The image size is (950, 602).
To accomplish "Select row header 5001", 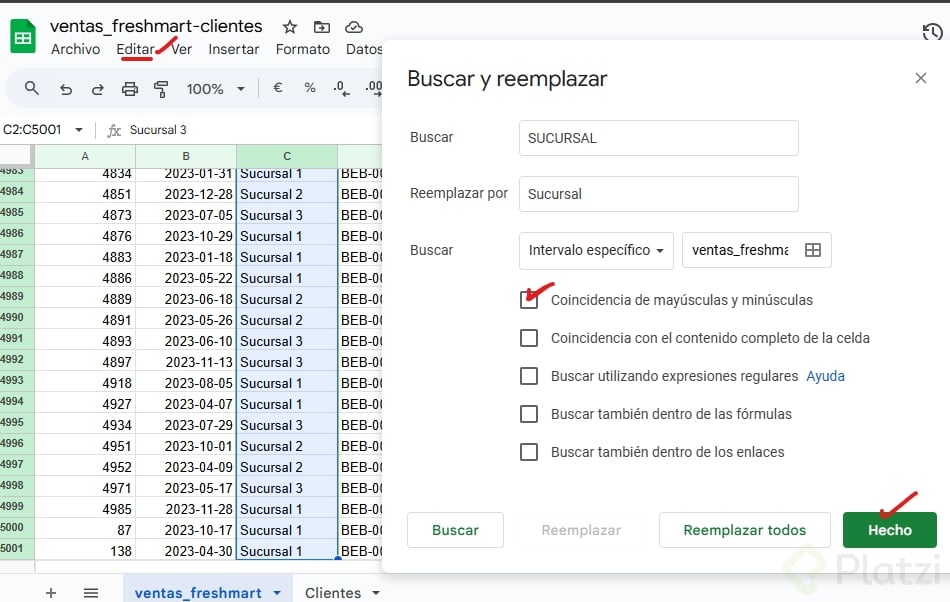I will tap(16, 548).
